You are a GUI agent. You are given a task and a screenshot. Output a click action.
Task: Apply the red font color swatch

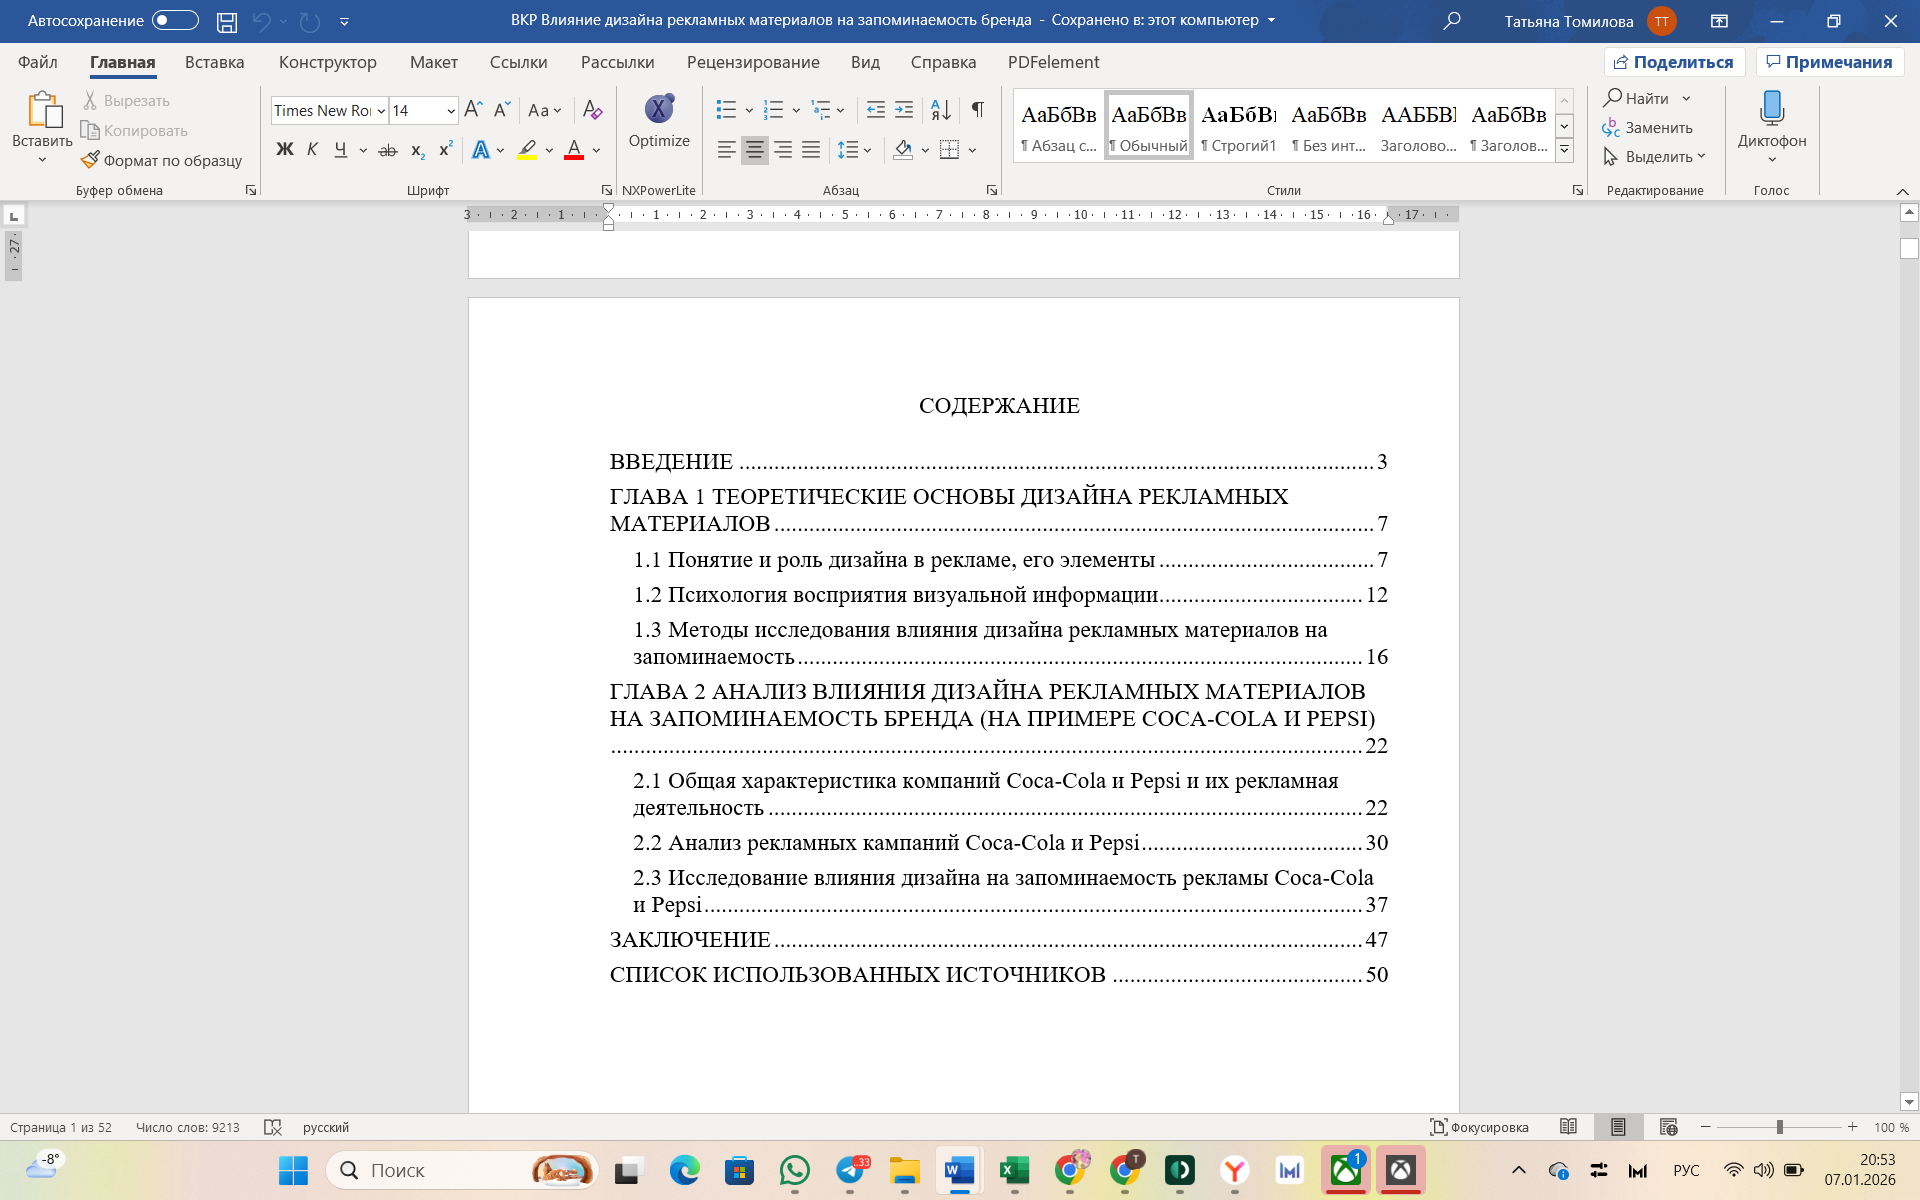574,150
